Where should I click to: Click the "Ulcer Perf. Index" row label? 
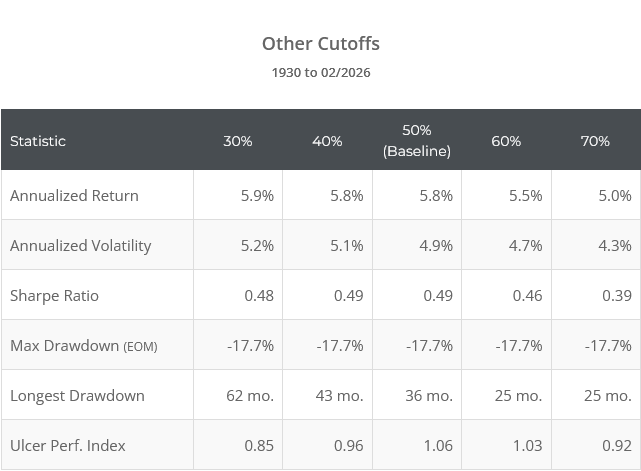click(68, 445)
